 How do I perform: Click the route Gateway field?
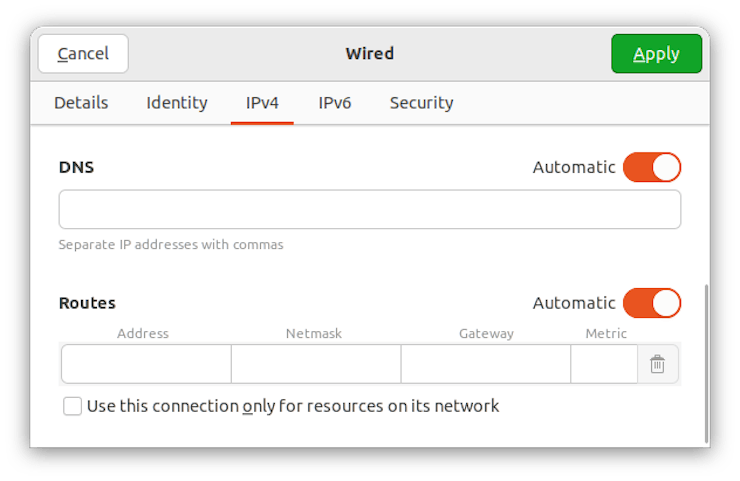pos(486,365)
